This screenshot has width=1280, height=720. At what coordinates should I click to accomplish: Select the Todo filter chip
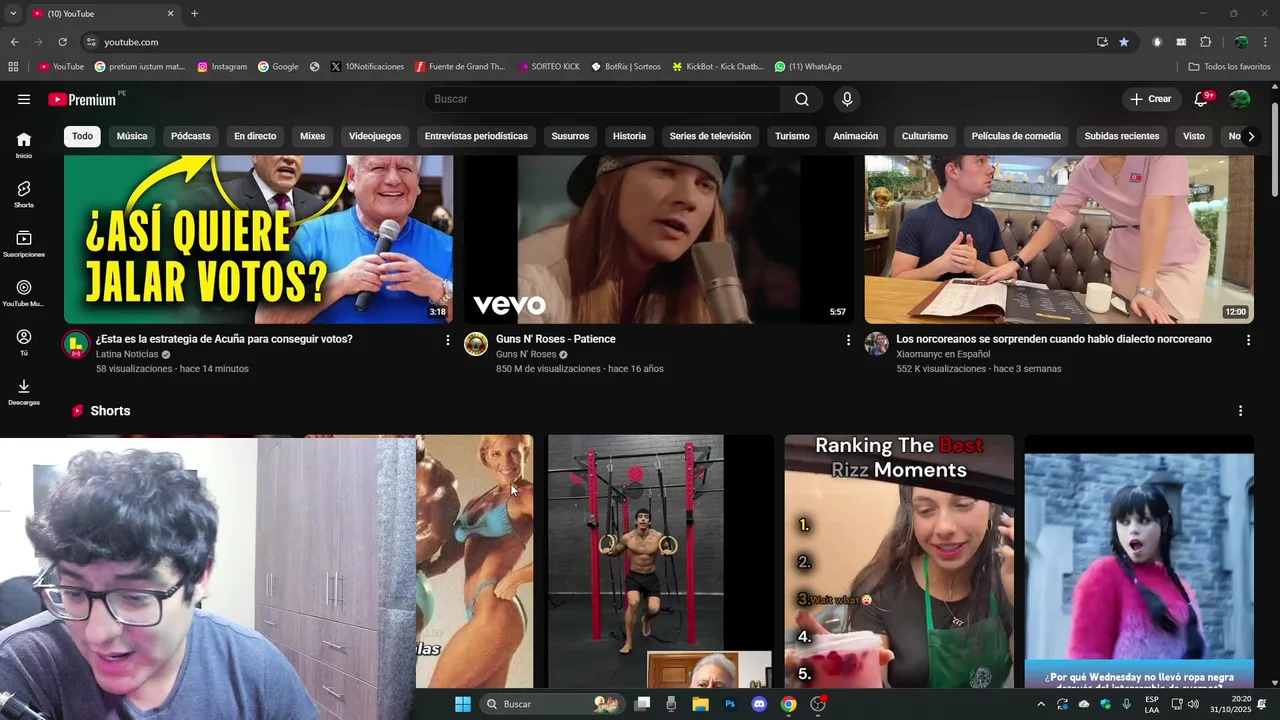[x=82, y=136]
